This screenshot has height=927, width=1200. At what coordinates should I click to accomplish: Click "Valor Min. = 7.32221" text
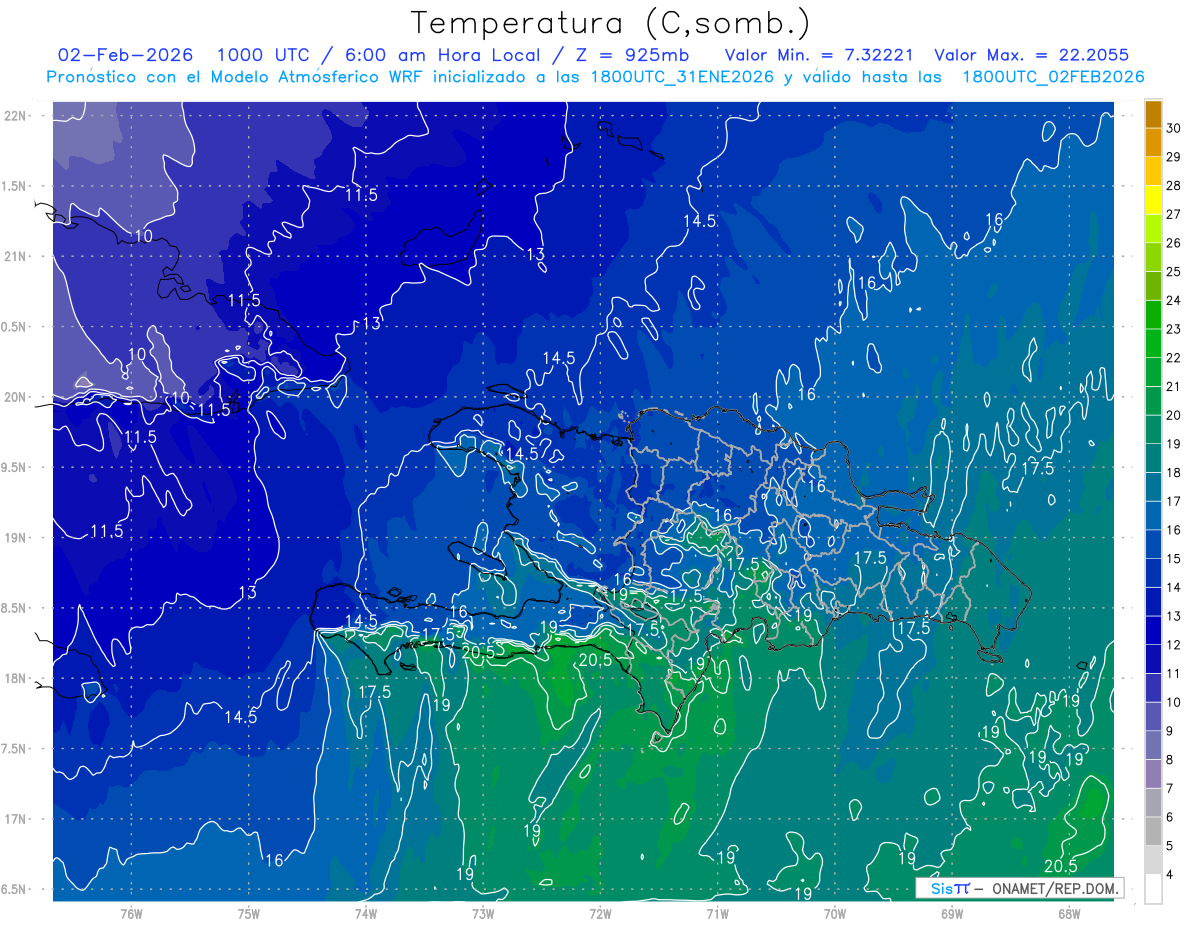(x=817, y=55)
